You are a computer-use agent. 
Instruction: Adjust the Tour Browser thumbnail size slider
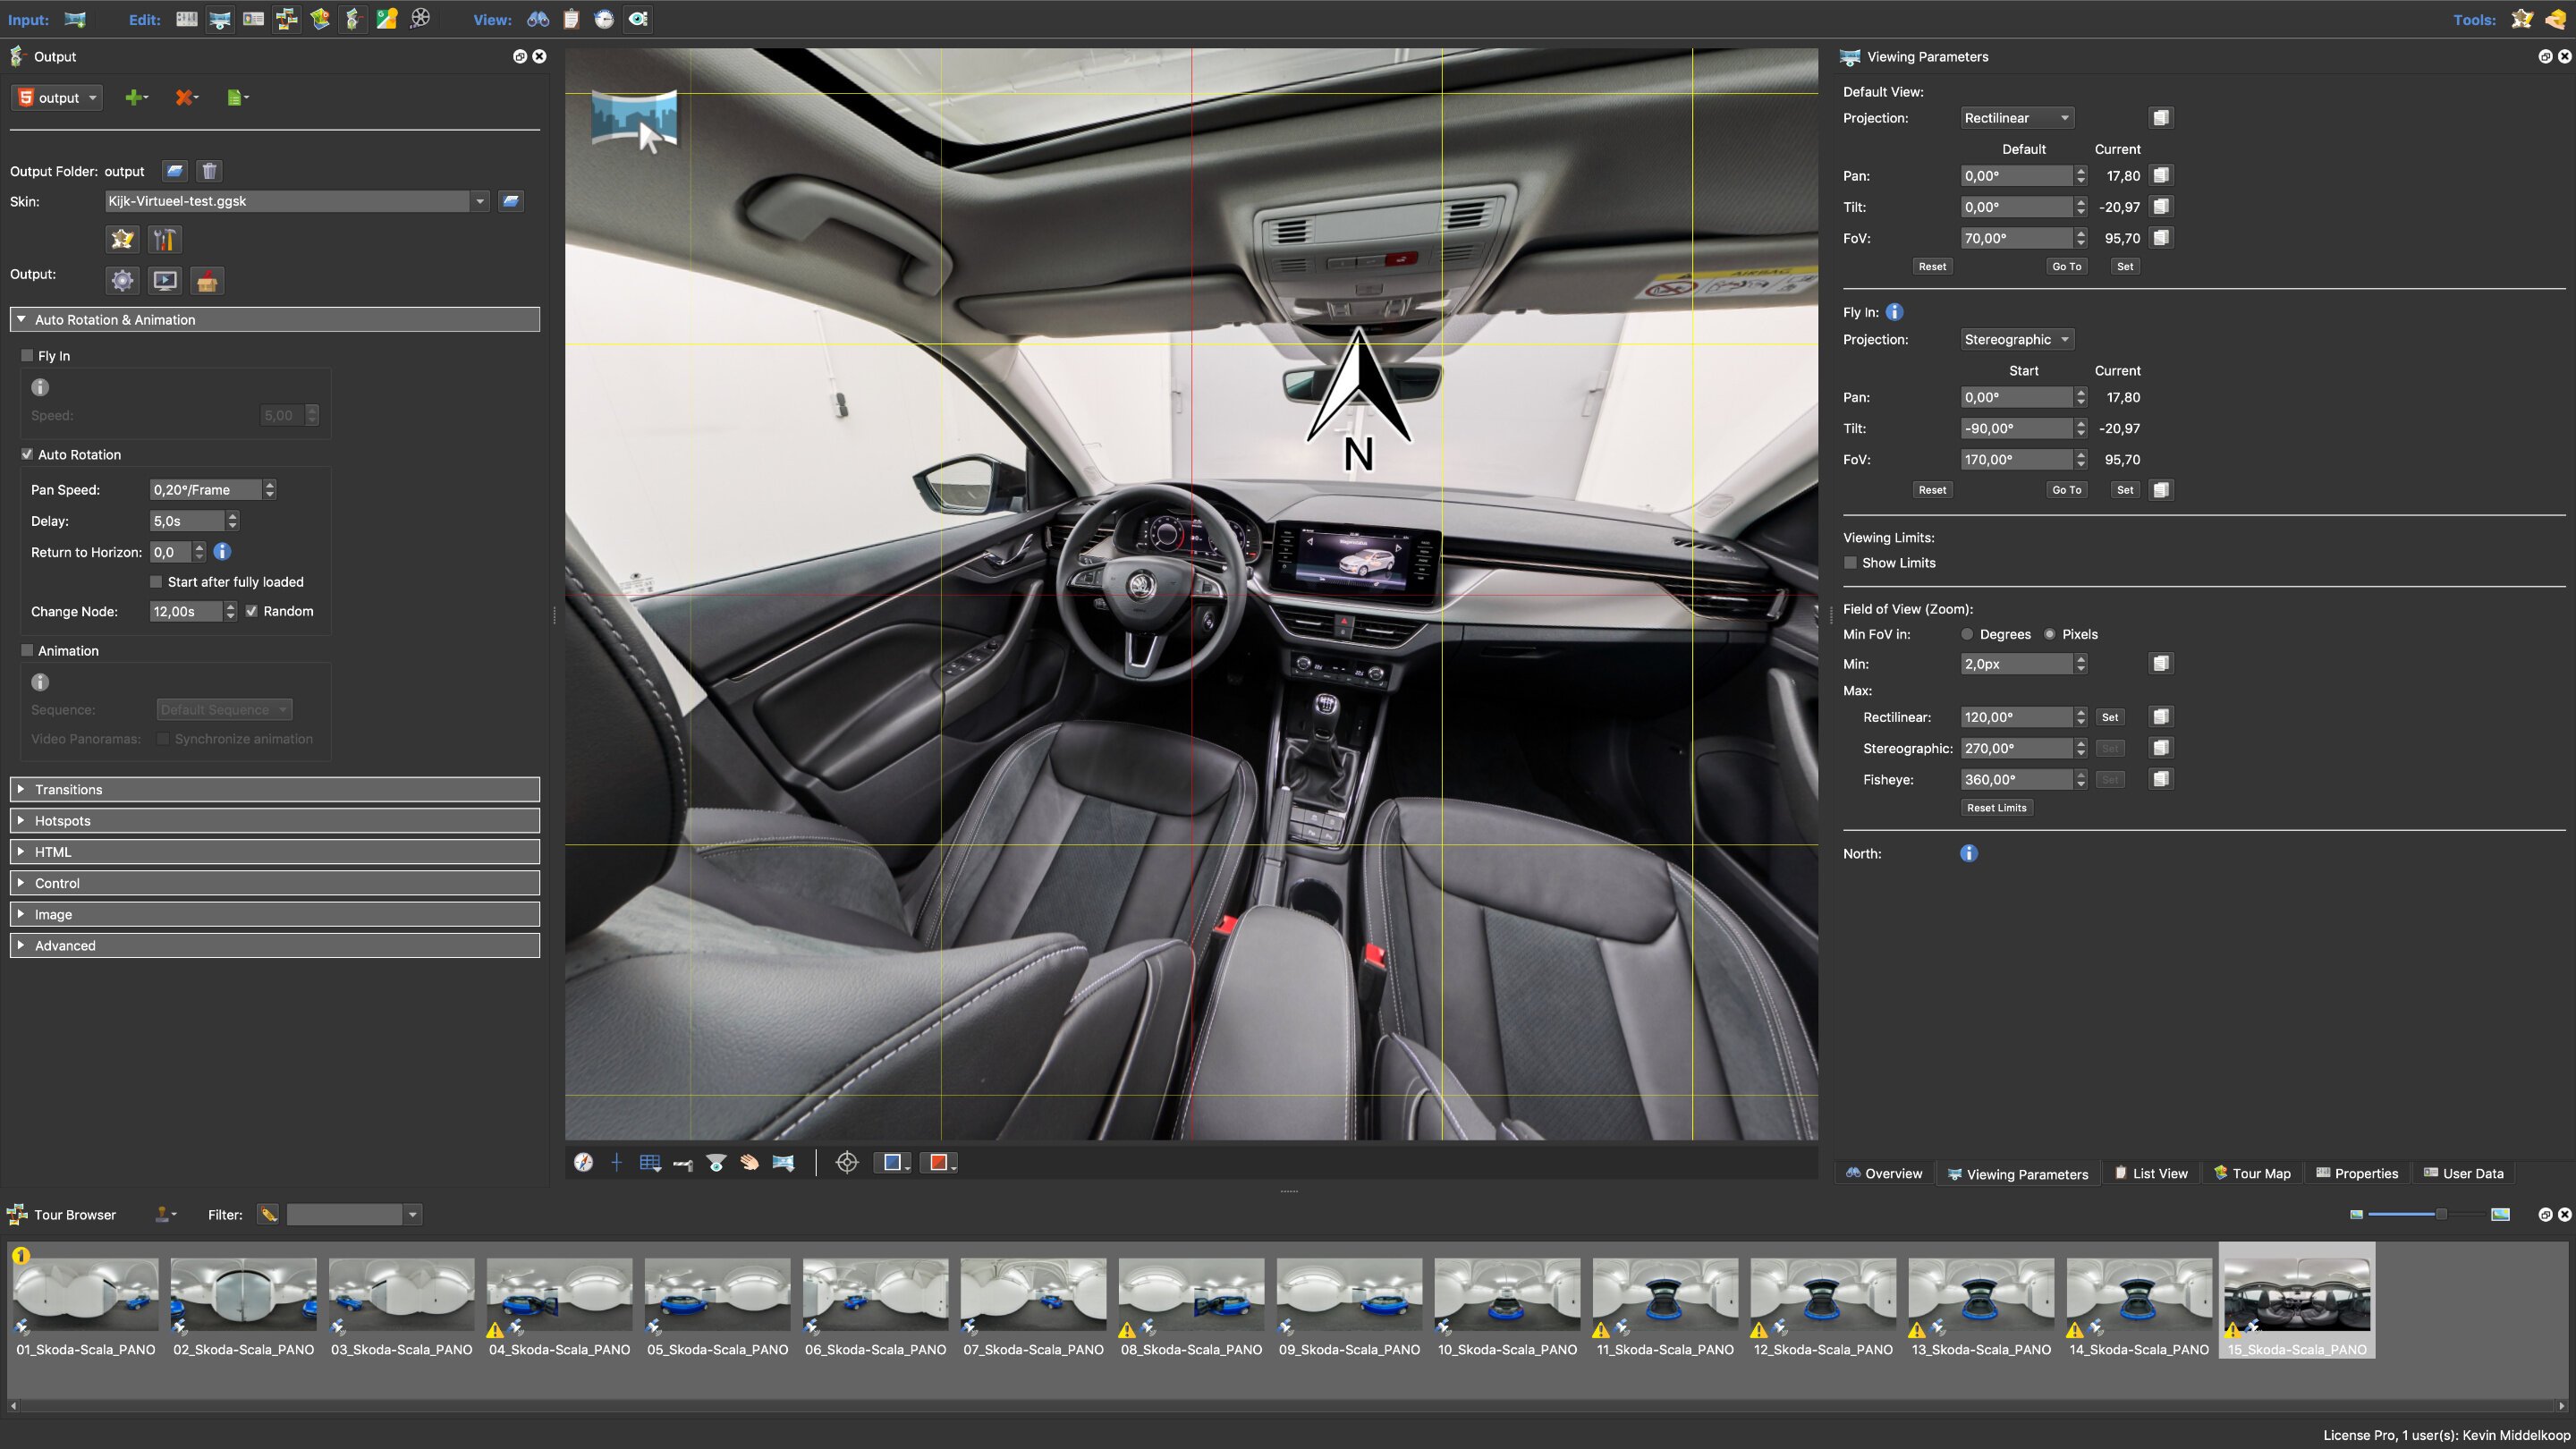(x=2440, y=1214)
